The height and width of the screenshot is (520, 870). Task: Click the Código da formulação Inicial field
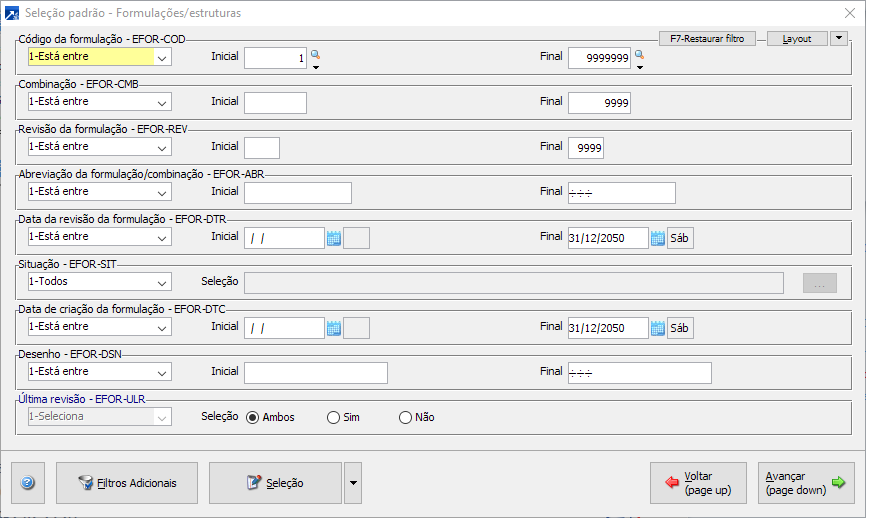(x=275, y=58)
